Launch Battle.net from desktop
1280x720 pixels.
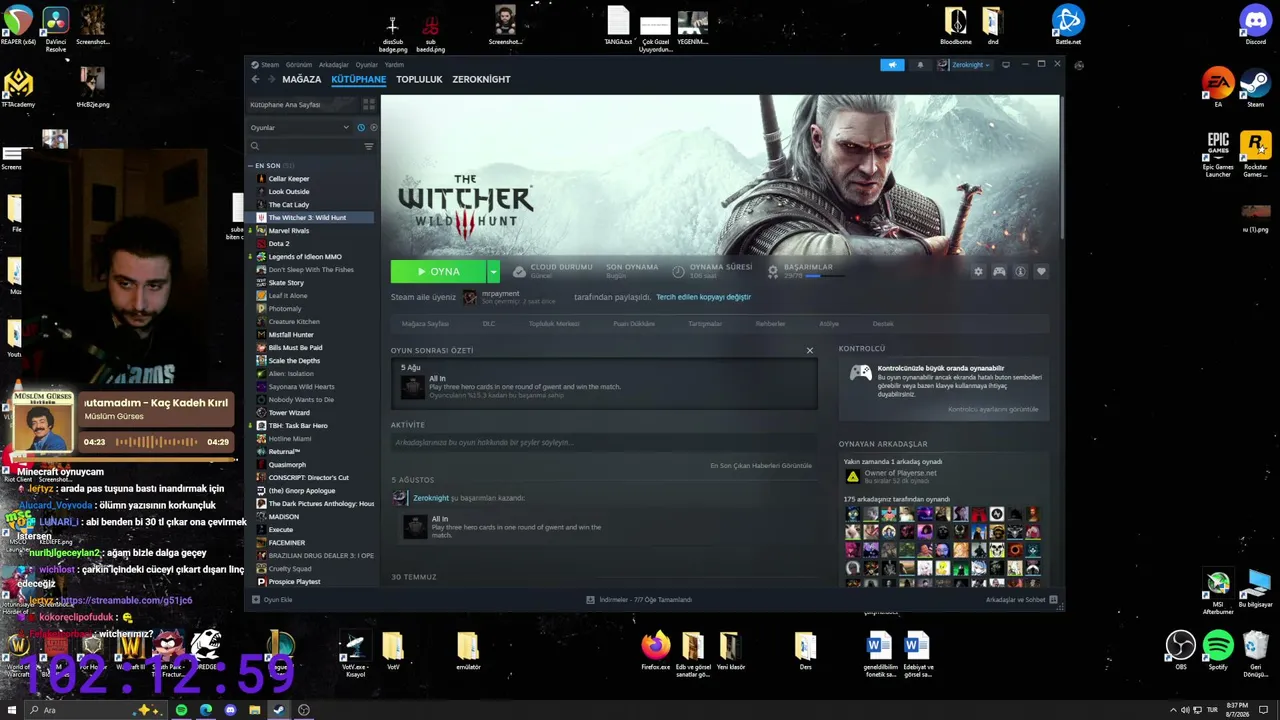1068,24
